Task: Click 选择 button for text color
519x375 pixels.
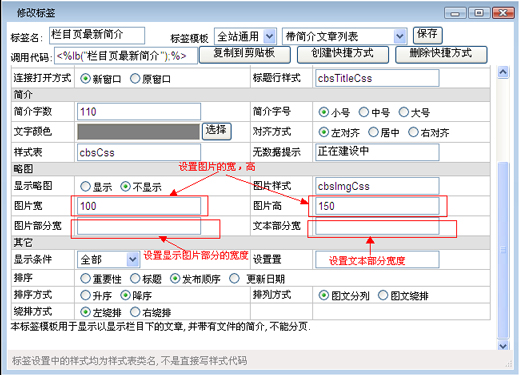Action: pos(217,131)
